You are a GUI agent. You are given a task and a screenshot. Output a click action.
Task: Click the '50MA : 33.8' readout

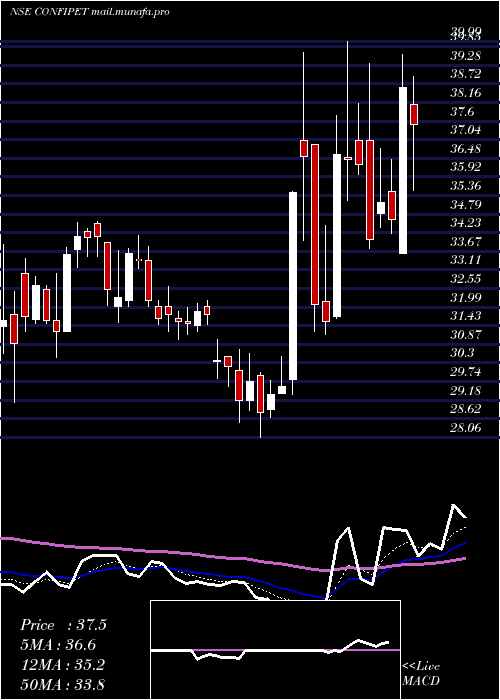tap(62, 685)
